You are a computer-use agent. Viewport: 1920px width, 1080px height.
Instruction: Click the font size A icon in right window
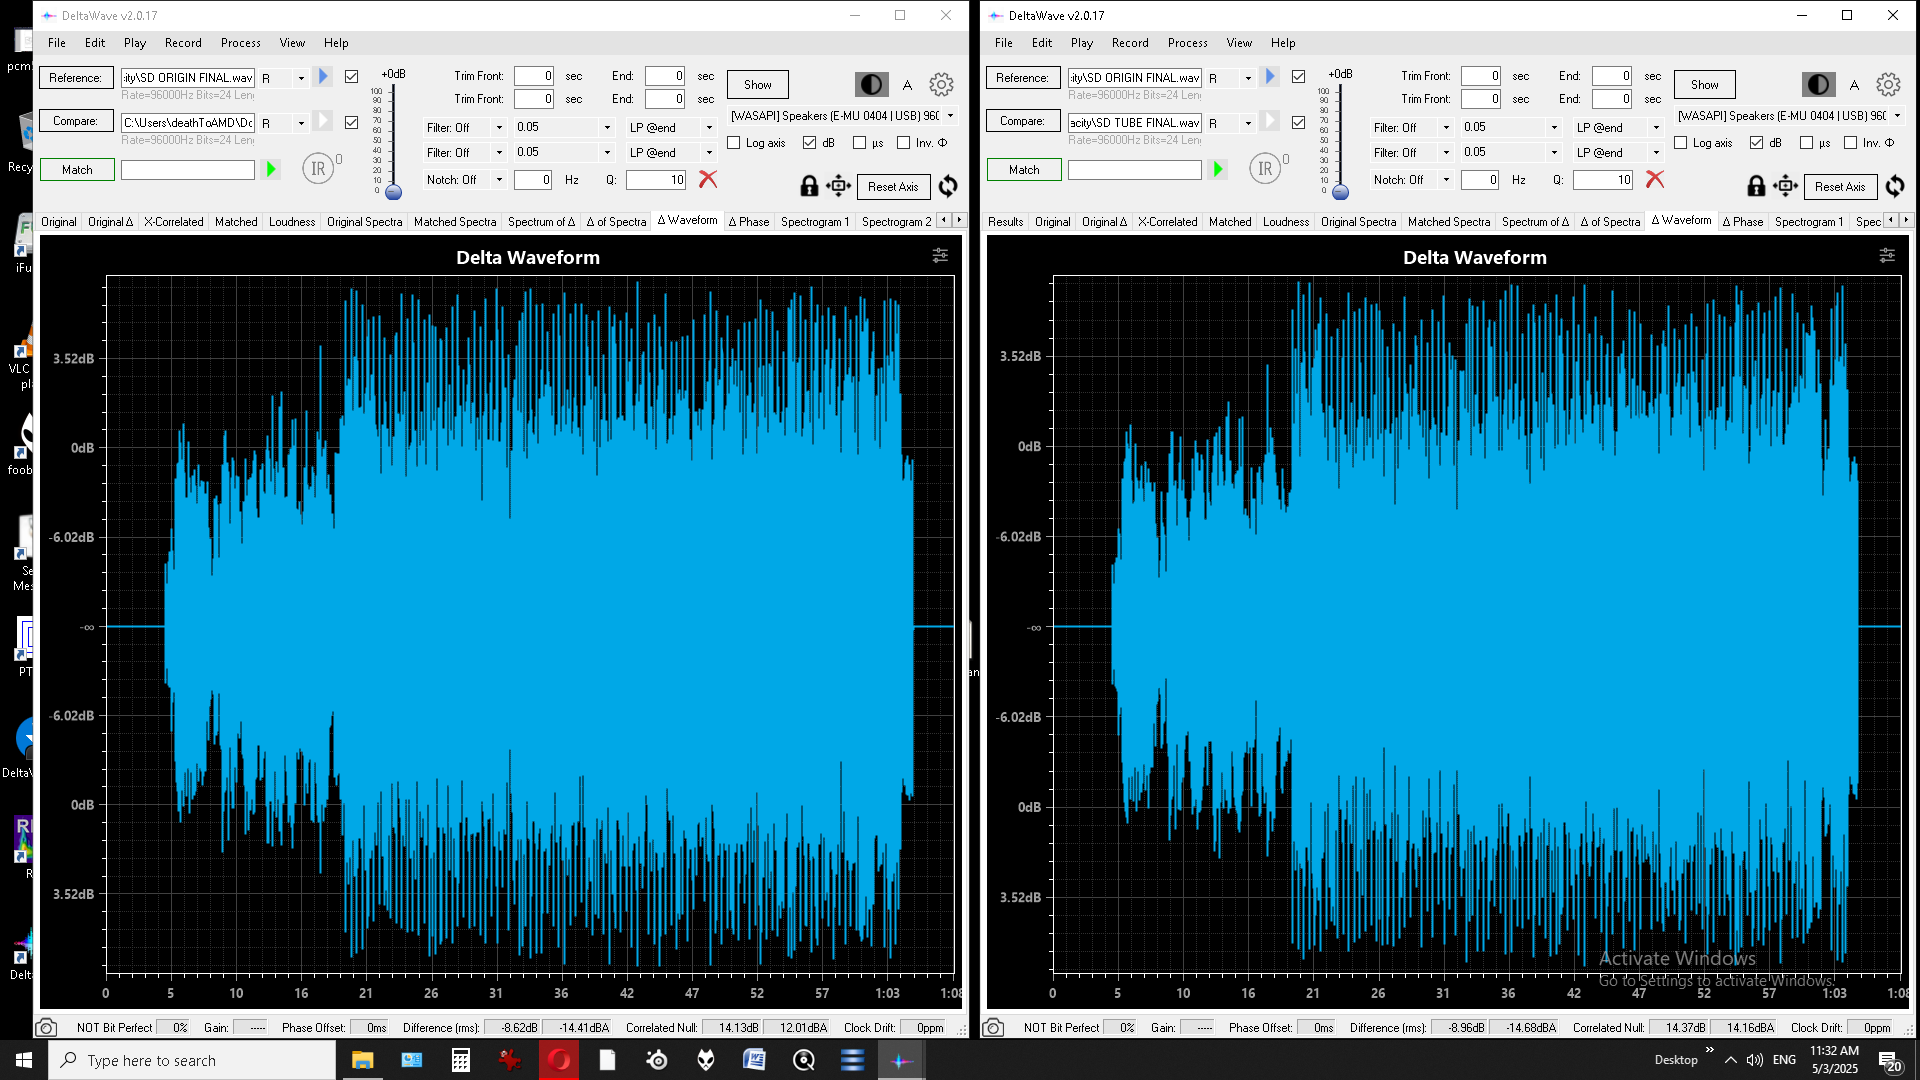coord(1854,85)
